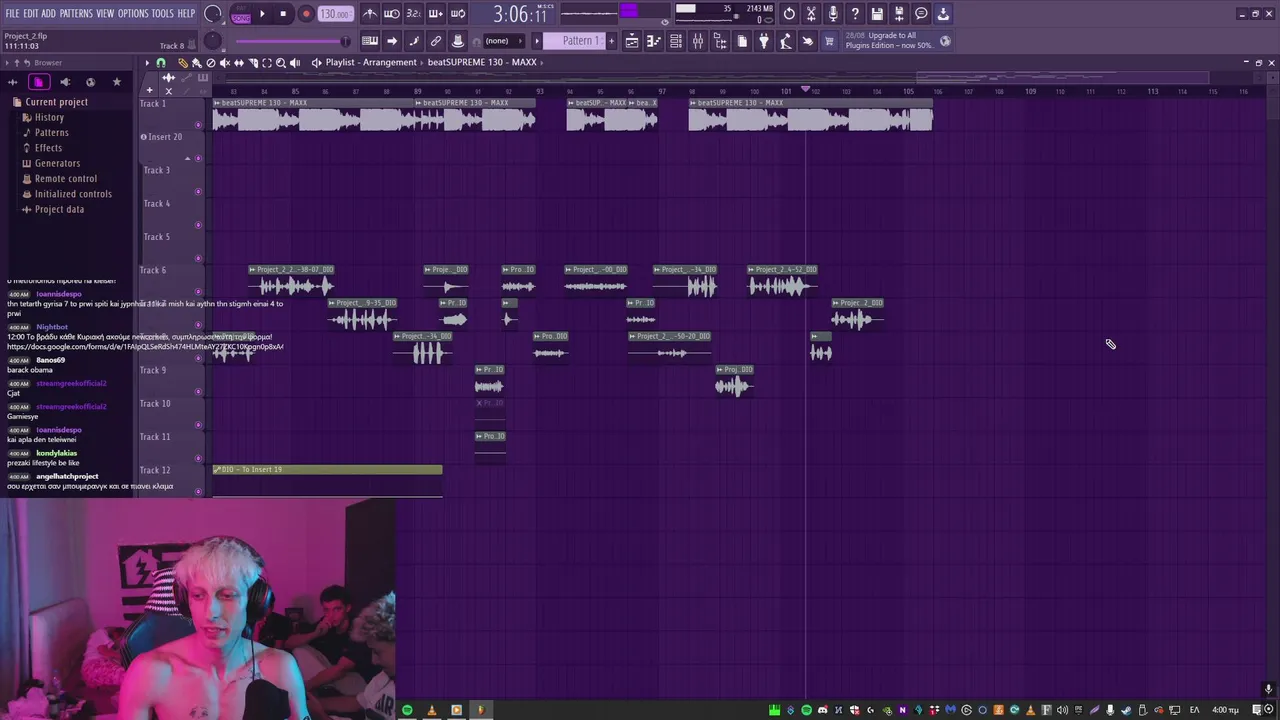Select the Zoom tool in playlist toolbar
Image resolution: width=1280 pixels, height=720 pixels.
(281, 63)
